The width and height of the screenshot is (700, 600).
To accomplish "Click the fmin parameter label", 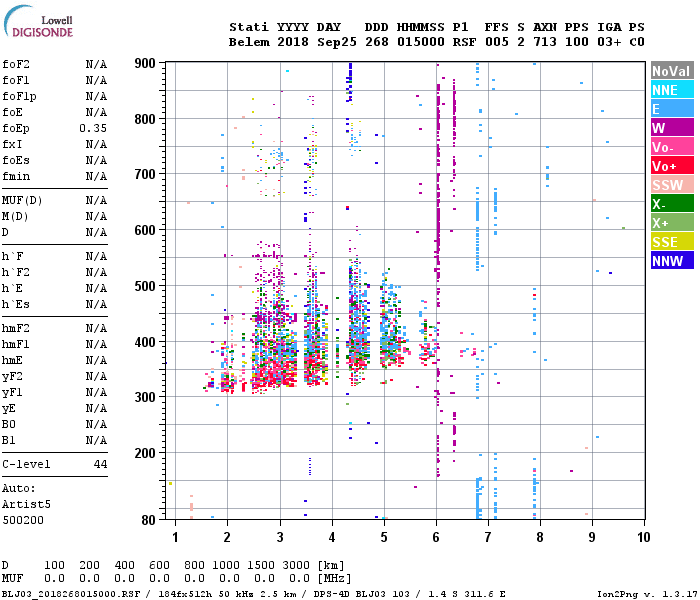I will tap(16, 176).
